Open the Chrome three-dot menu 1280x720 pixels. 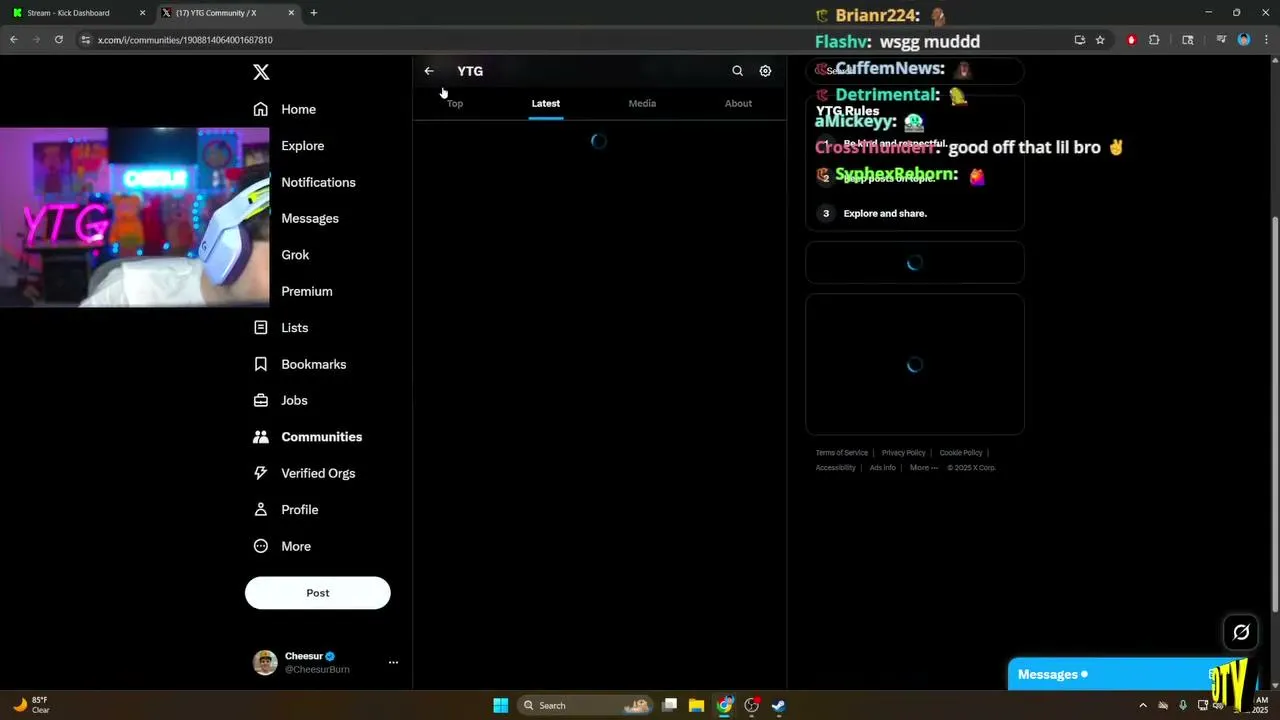1267,40
